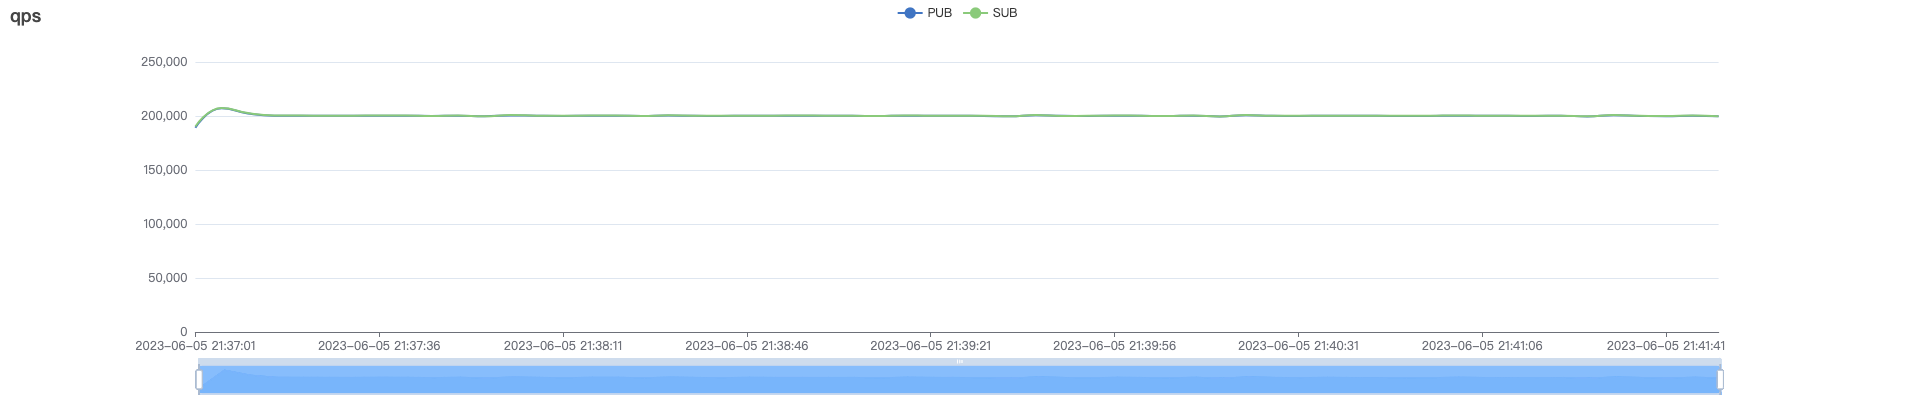This screenshot has width=1917, height=405.
Task: Click the 200,000 y-axis label
Action: [x=164, y=116]
